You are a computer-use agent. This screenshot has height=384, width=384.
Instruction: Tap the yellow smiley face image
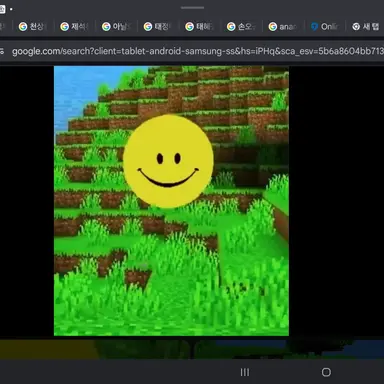click(x=168, y=161)
